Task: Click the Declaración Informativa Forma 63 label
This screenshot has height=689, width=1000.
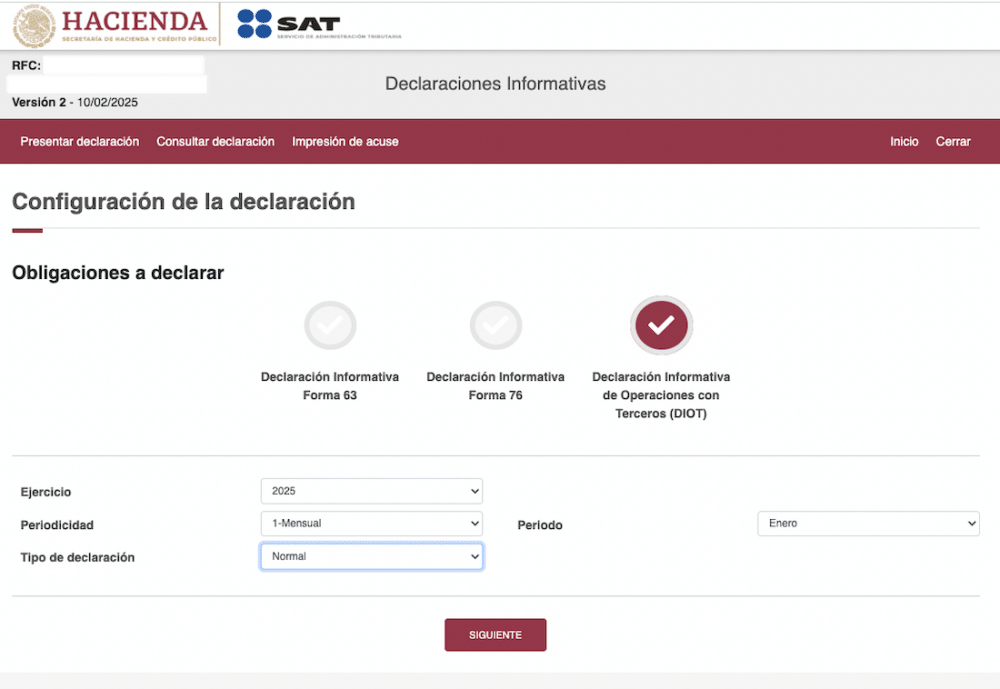Action: (330, 386)
